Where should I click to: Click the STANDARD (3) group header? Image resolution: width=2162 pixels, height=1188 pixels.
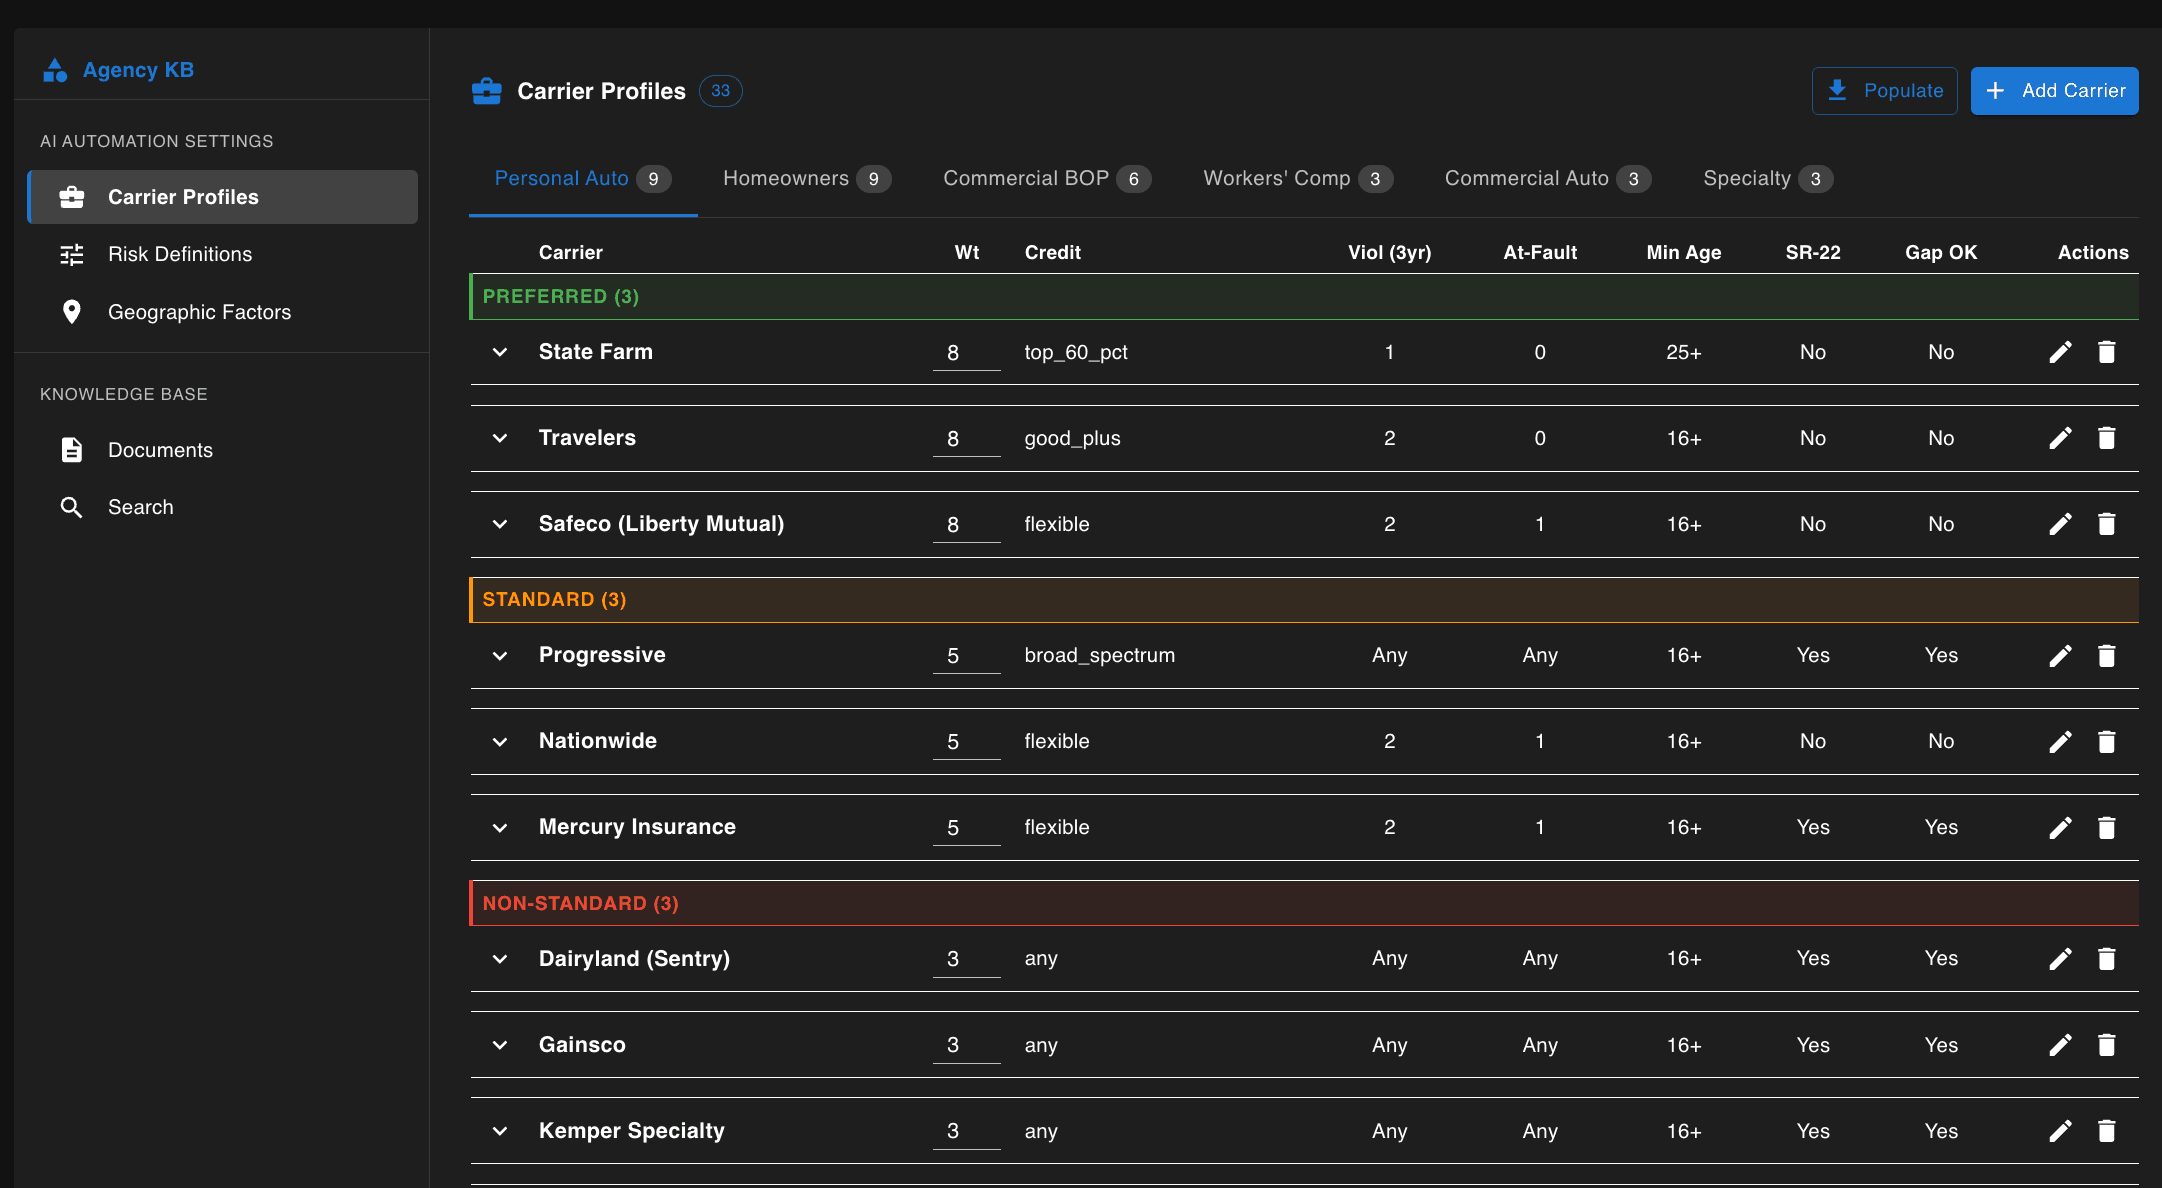pyautogui.click(x=1304, y=600)
